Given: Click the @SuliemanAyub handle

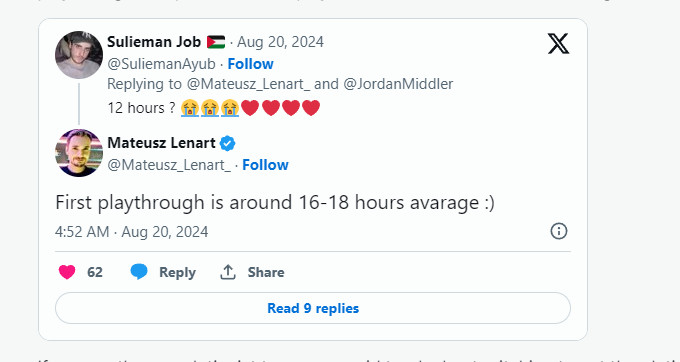Looking at the screenshot, I should pos(161,64).
